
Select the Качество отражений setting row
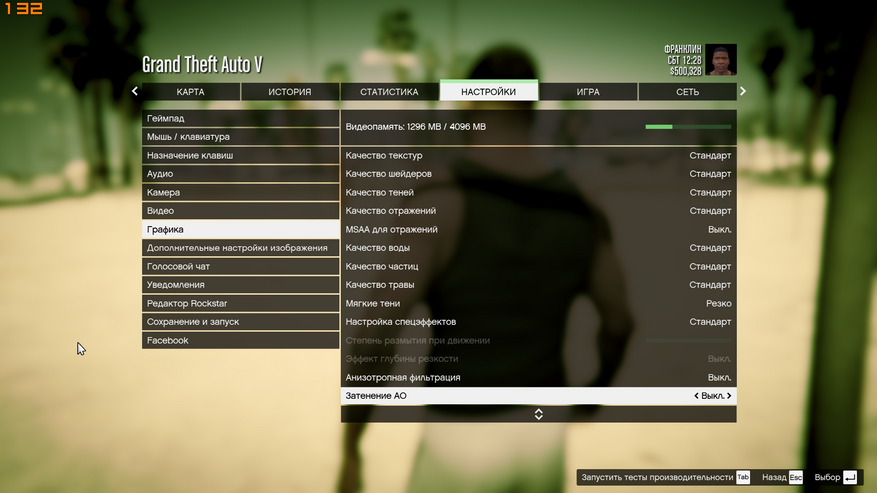(539, 210)
